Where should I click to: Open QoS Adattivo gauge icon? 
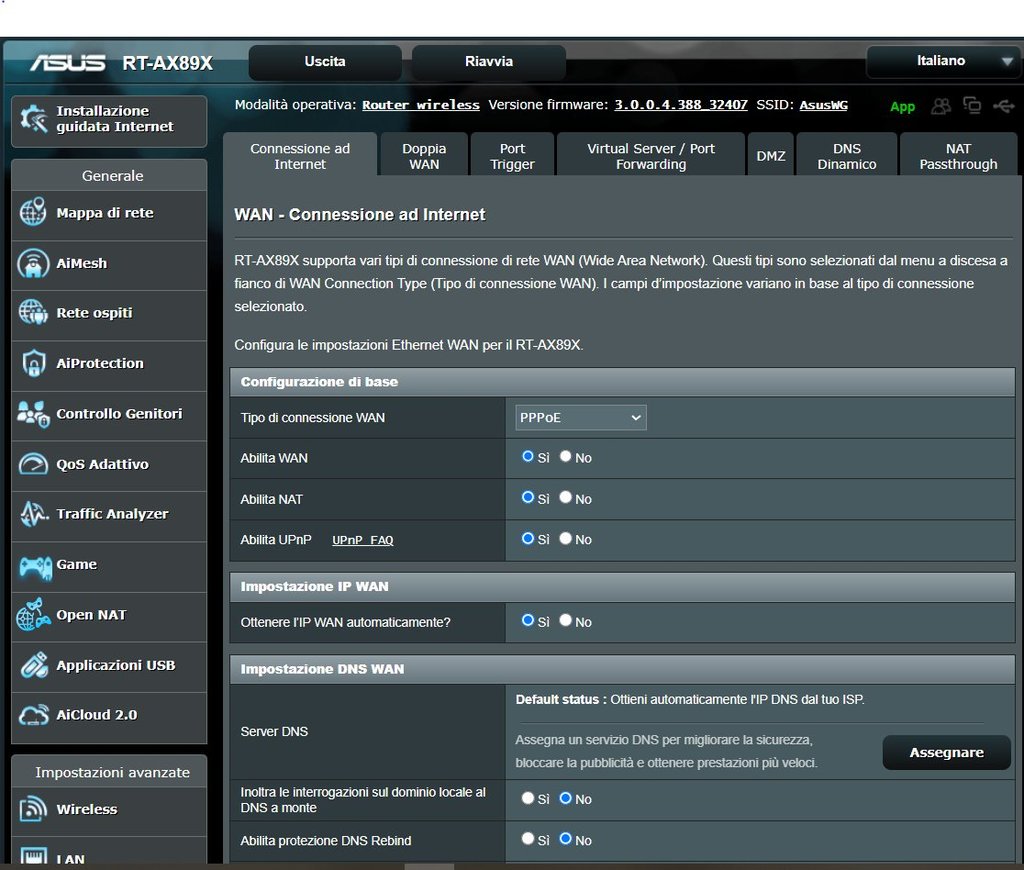(33, 464)
